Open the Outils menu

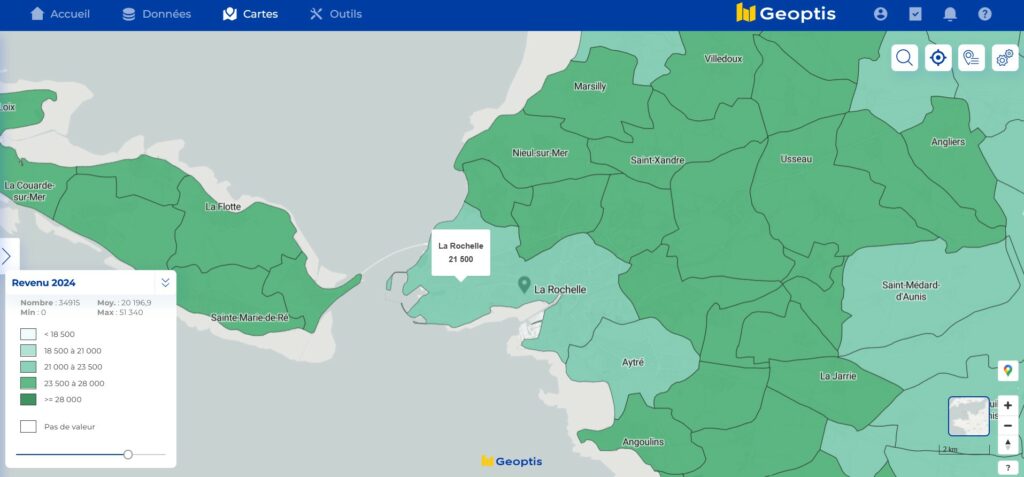coord(336,14)
